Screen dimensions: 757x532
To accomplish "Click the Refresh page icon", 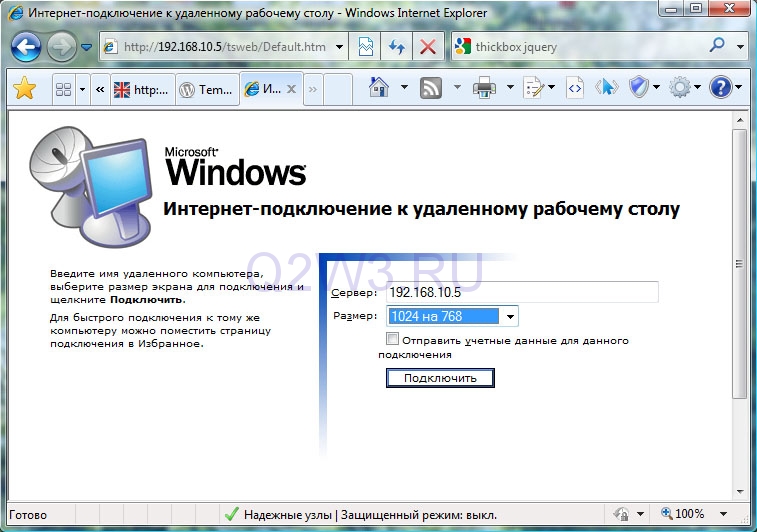I will 397,46.
